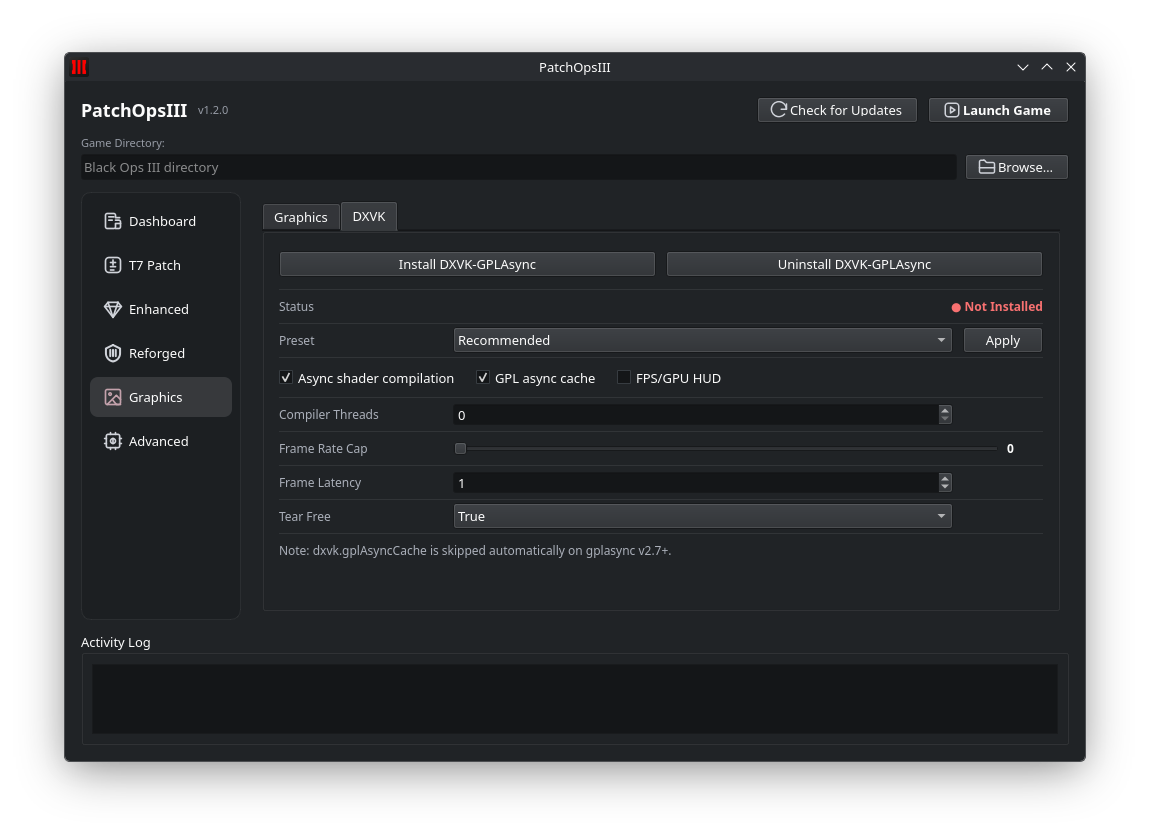
Task: Open Dashboard from the sidebar
Action: pos(161,221)
